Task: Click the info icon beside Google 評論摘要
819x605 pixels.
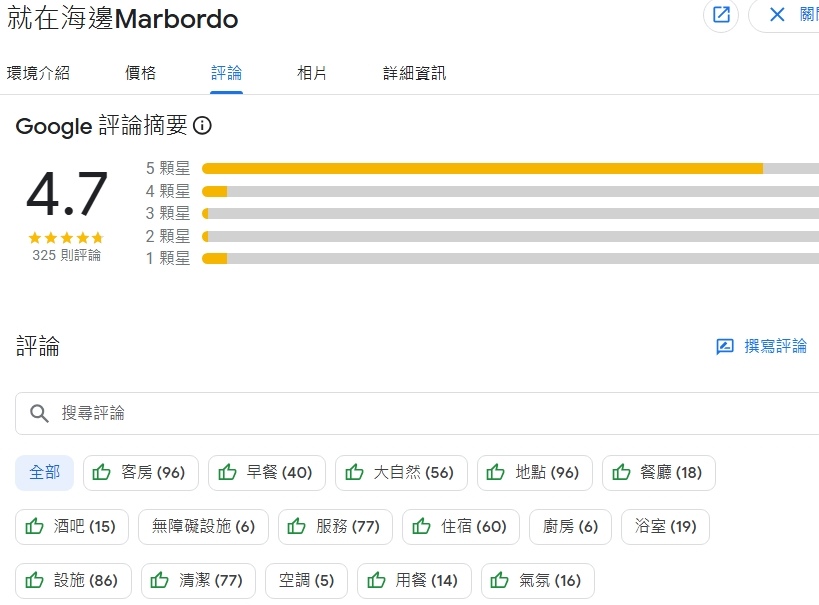Action: pyautogui.click(x=202, y=126)
